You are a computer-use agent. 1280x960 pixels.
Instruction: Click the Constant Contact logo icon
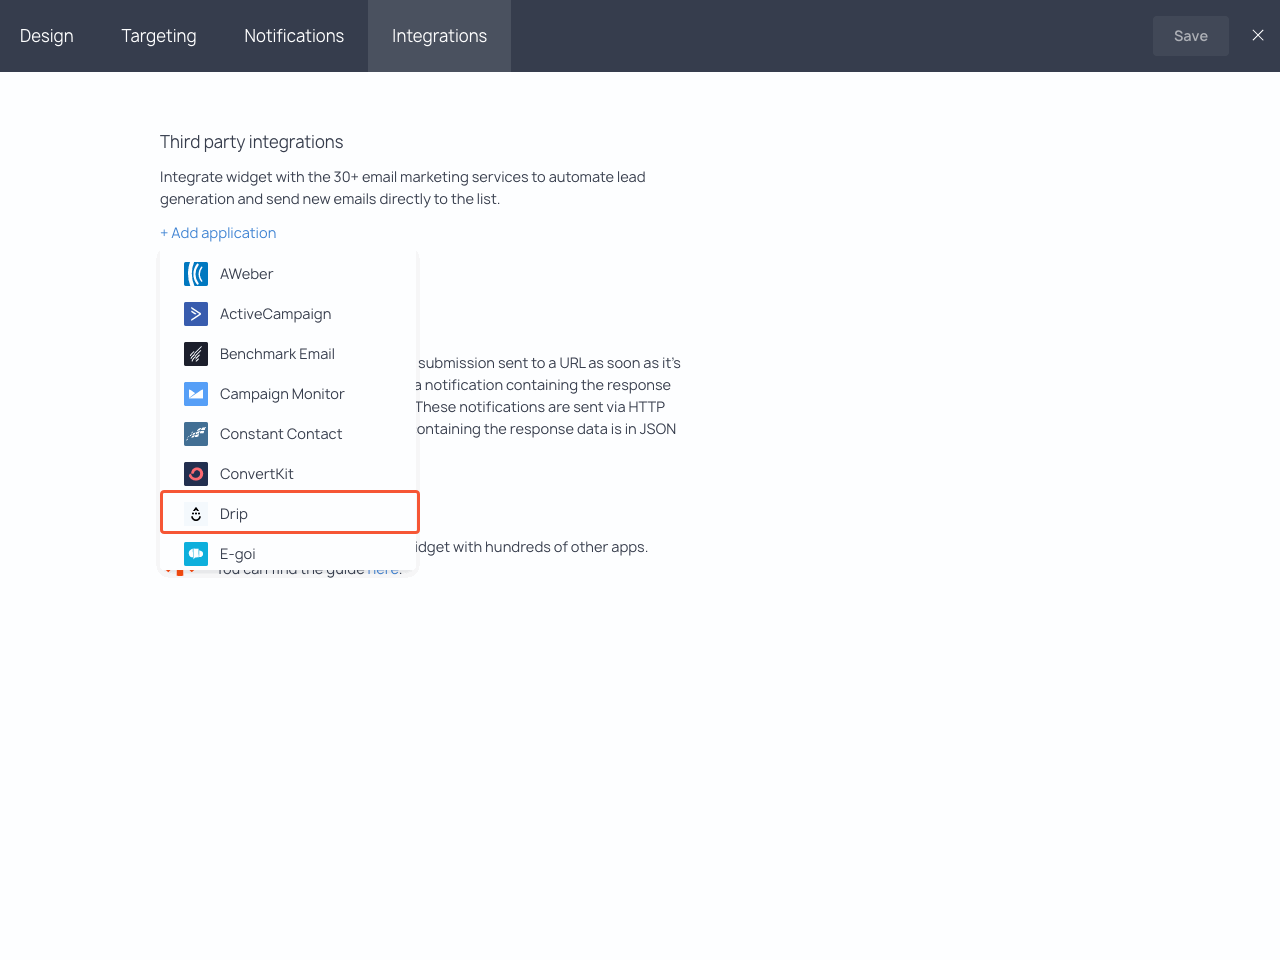click(196, 434)
